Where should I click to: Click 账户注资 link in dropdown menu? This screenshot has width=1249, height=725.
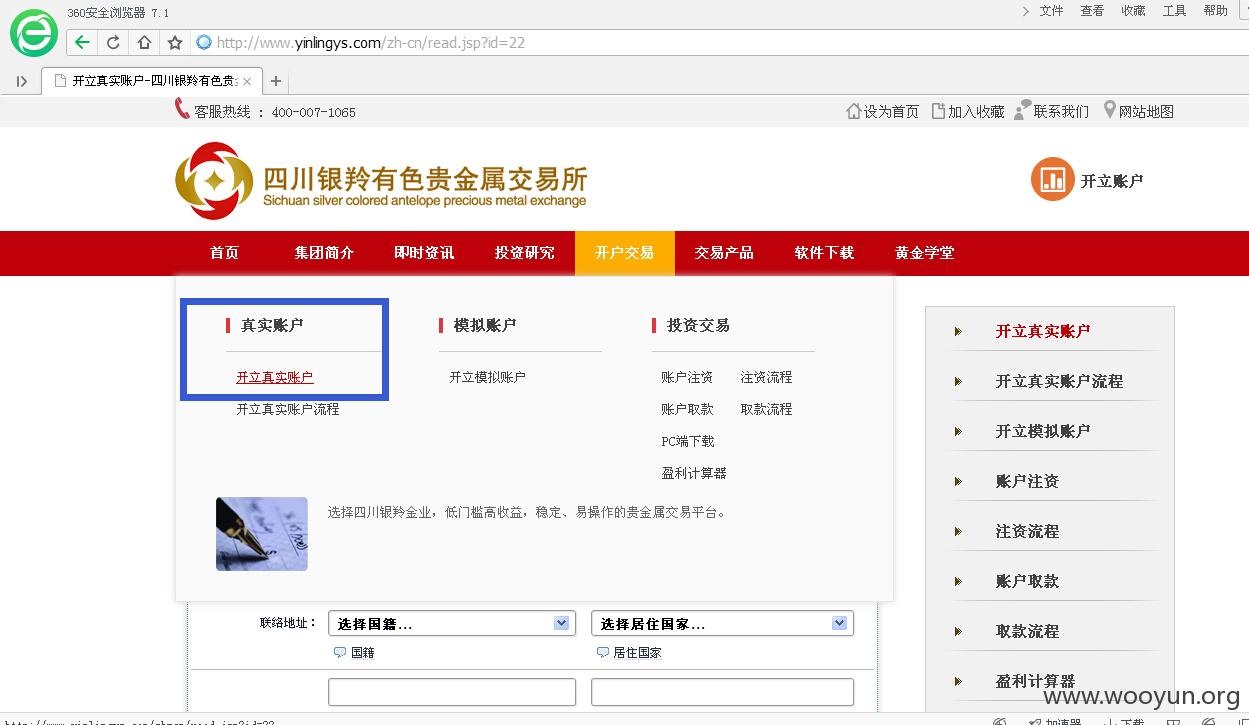click(x=687, y=377)
